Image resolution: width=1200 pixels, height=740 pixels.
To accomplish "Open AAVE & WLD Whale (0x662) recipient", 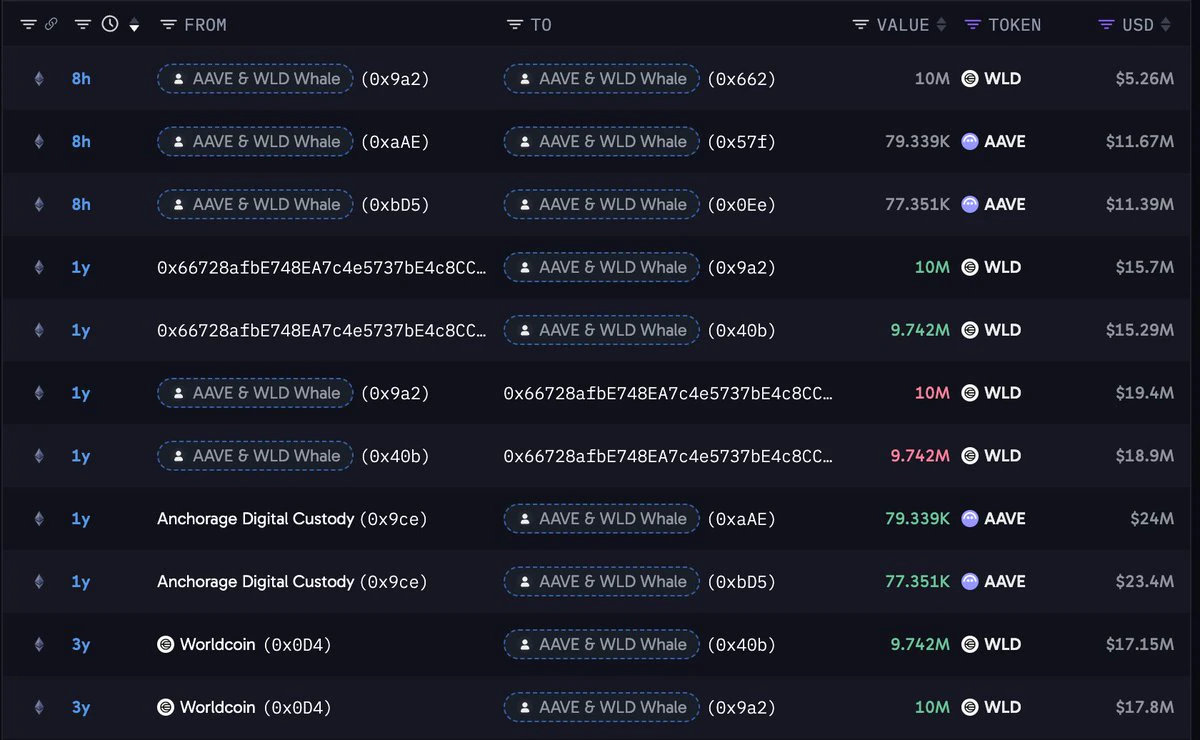I will click(640, 79).
